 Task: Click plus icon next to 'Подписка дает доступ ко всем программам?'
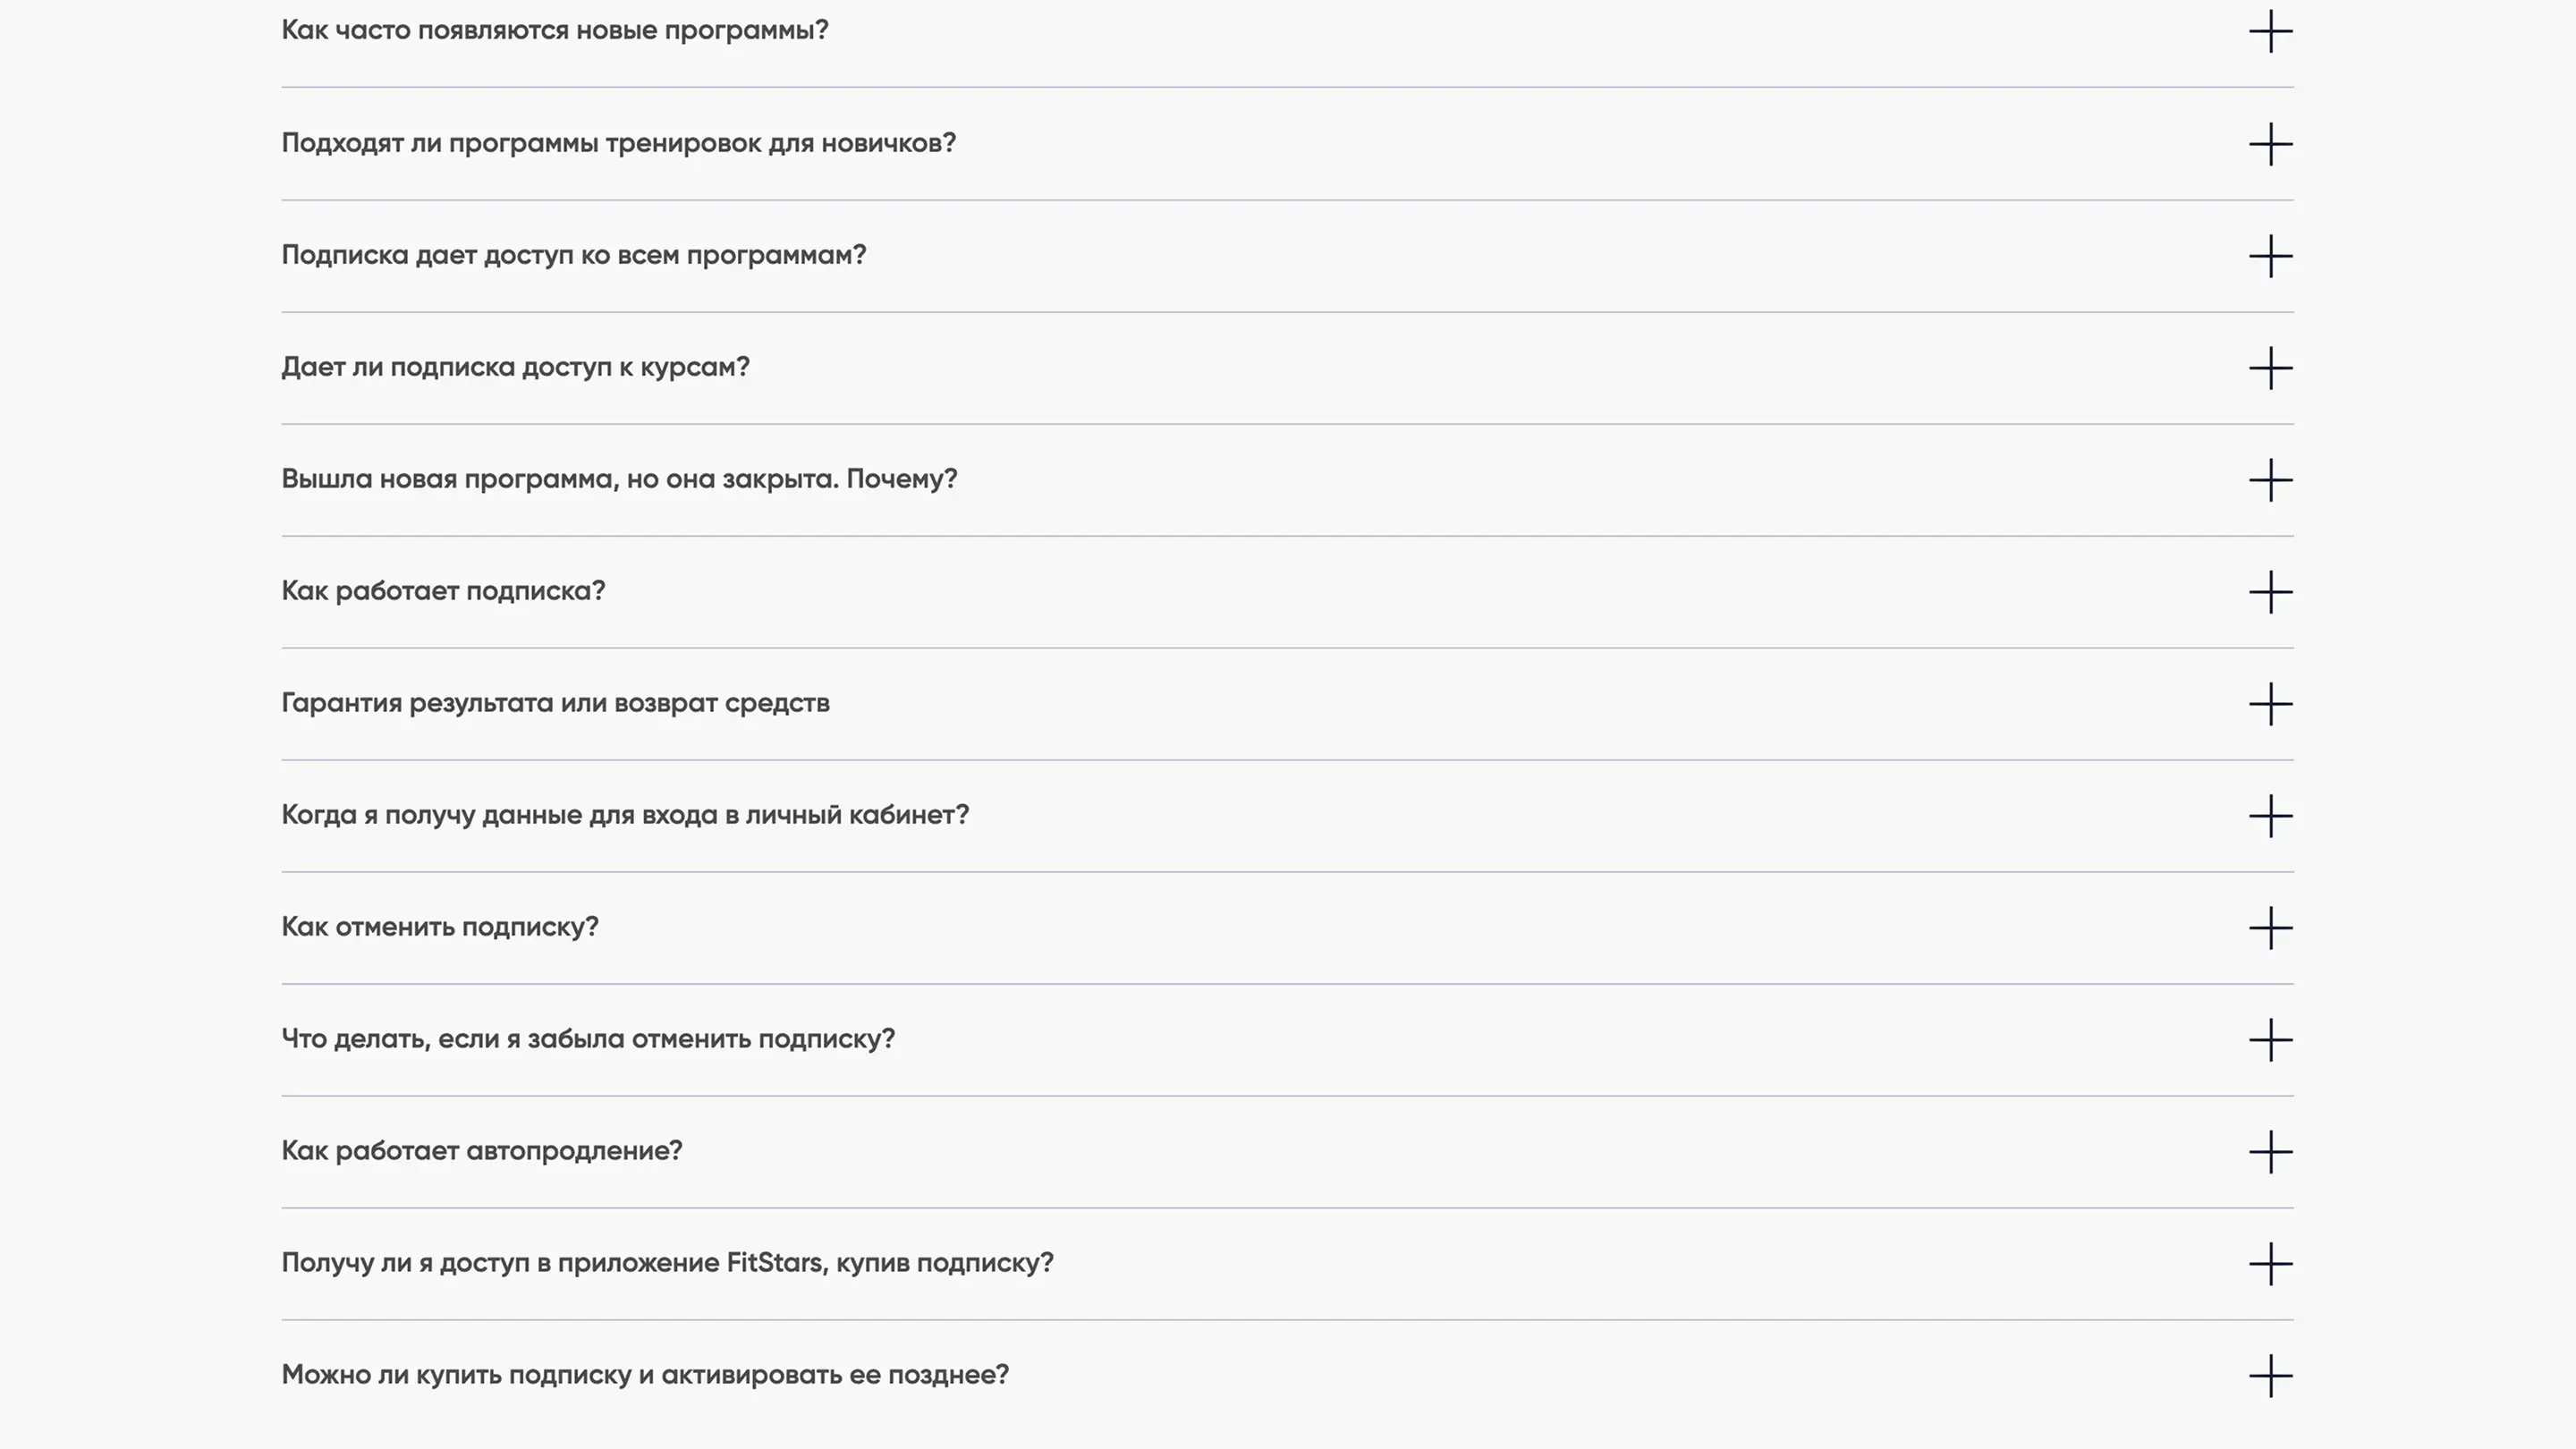[2270, 256]
